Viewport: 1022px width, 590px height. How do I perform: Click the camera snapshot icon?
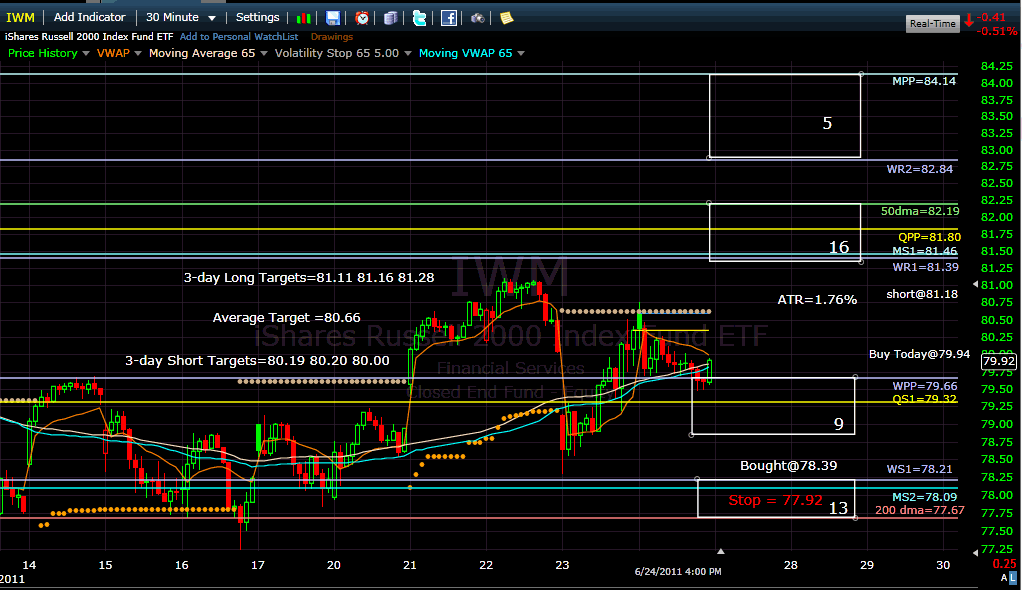coord(478,18)
